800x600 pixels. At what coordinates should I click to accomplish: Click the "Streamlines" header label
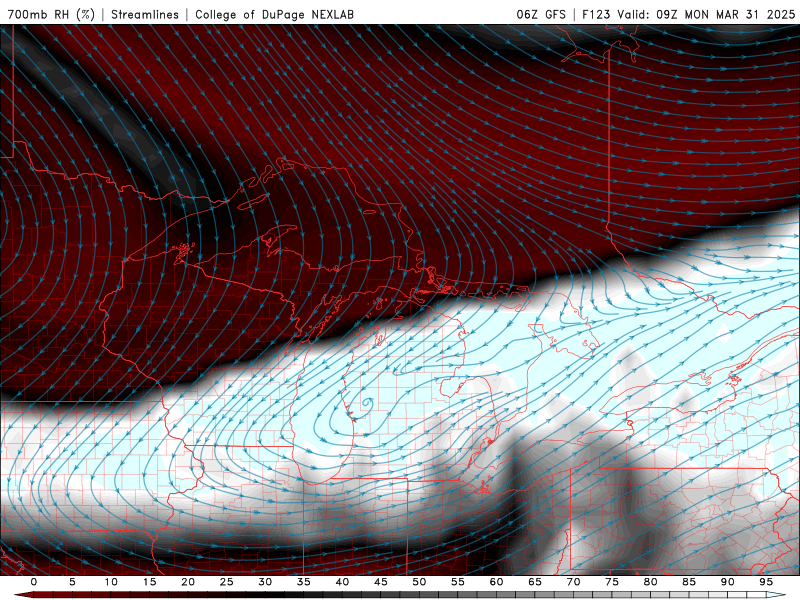click(145, 14)
